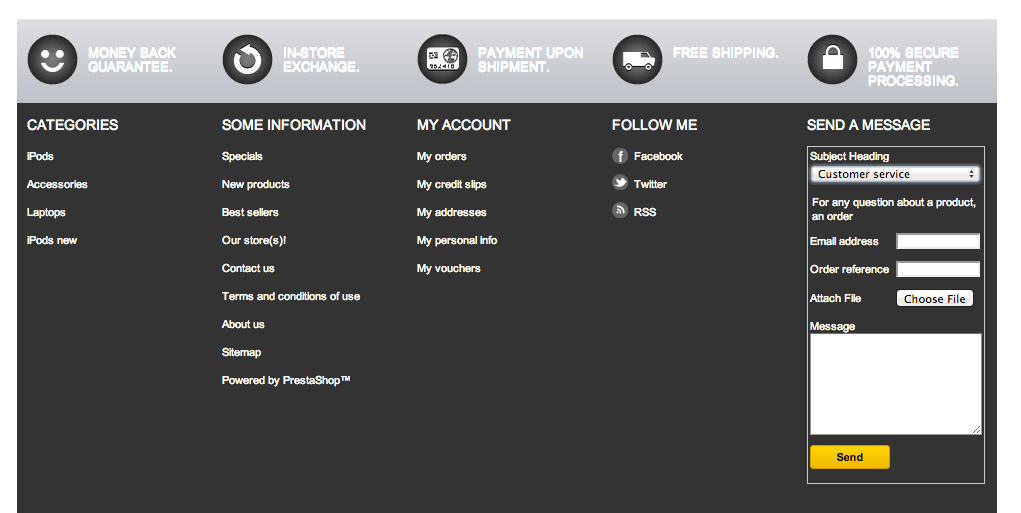This screenshot has width=1021, height=513.
Task: Click the secure payment padlock icon
Action: coord(832,59)
